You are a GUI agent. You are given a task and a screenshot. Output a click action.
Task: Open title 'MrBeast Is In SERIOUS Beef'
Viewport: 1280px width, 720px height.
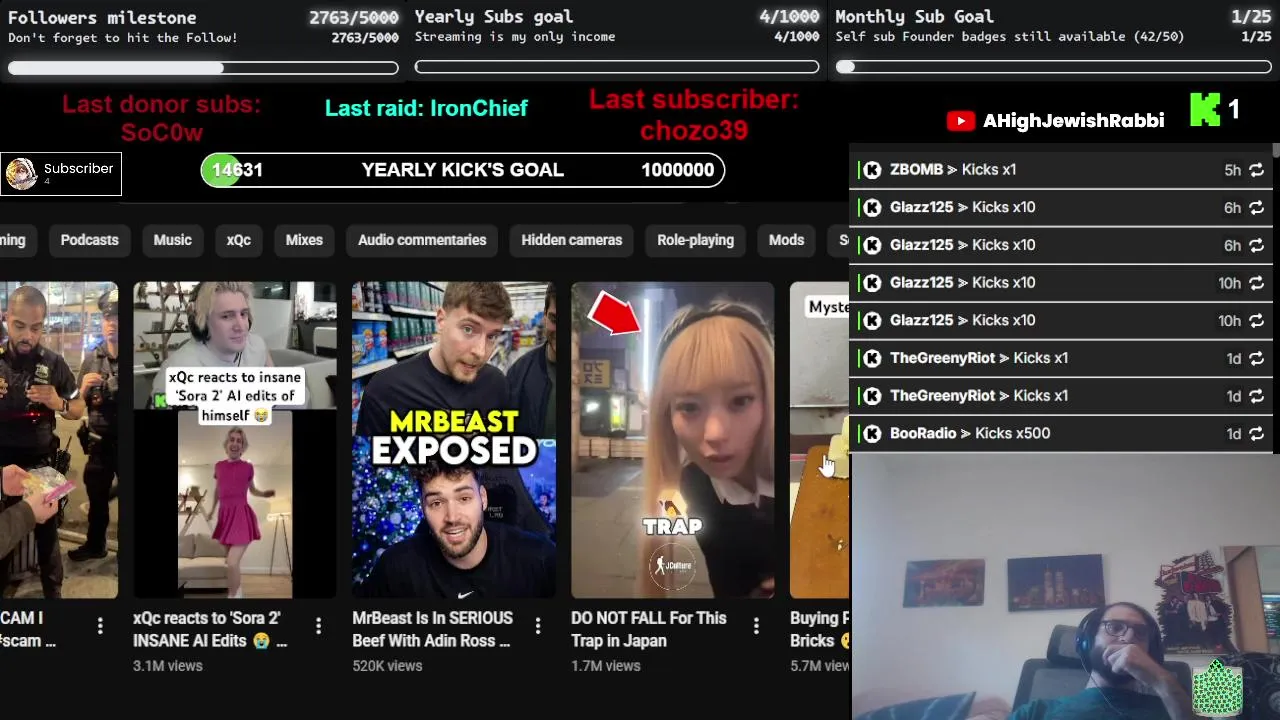[432, 629]
